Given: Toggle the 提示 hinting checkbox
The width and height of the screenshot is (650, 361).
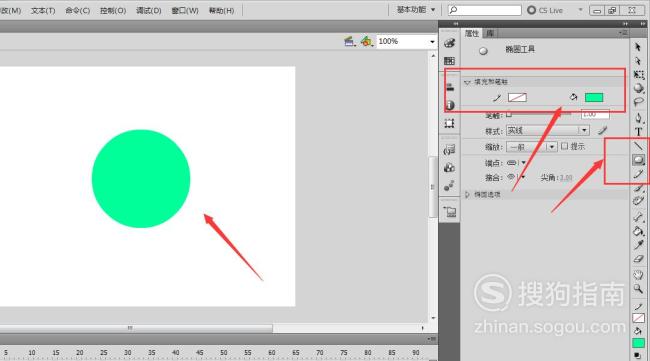Looking at the screenshot, I should click(x=564, y=146).
